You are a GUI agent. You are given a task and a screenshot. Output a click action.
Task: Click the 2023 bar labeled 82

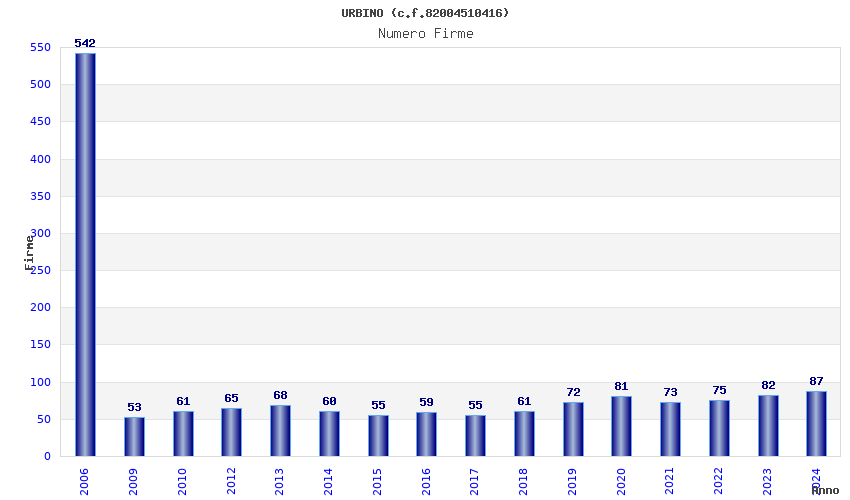[768, 426]
